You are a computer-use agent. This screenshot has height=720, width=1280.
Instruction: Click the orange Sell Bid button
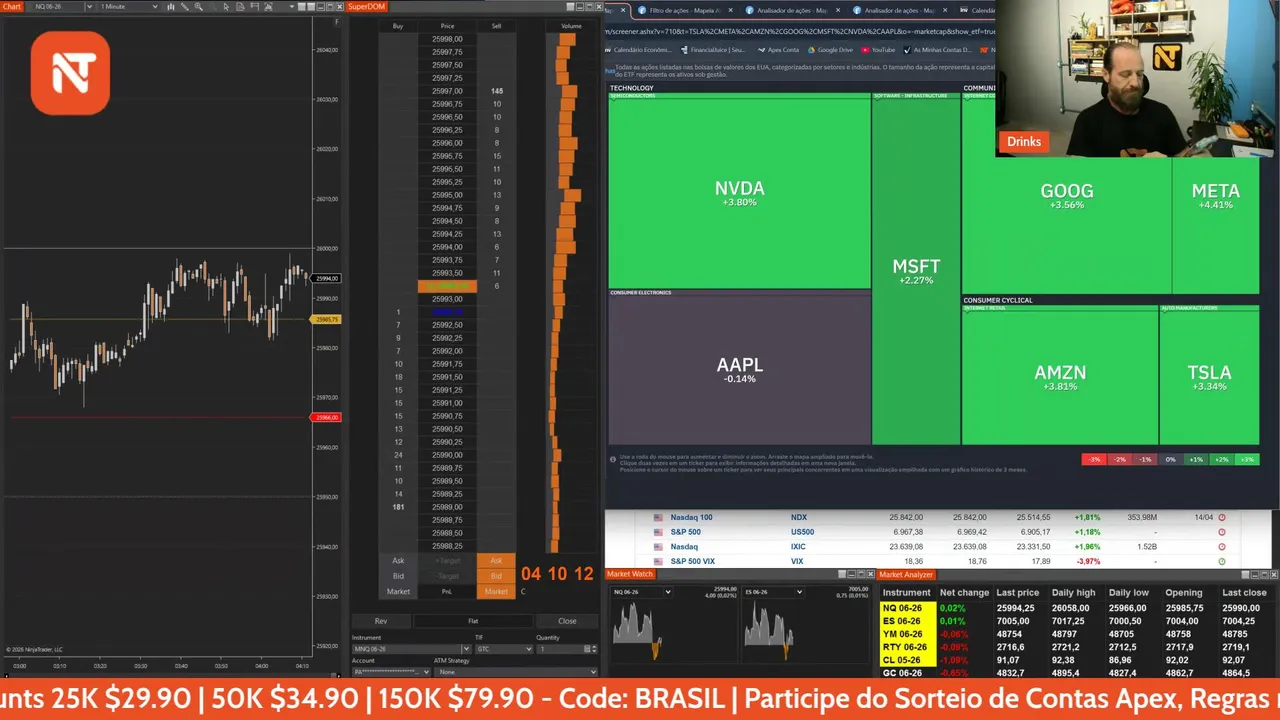click(x=496, y=576)
